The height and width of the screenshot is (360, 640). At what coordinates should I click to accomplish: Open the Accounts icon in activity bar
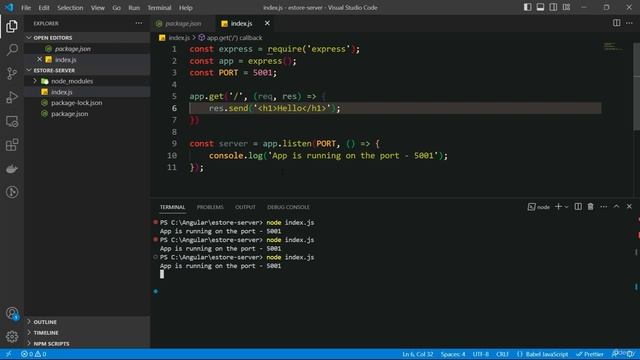click(12, 313)
